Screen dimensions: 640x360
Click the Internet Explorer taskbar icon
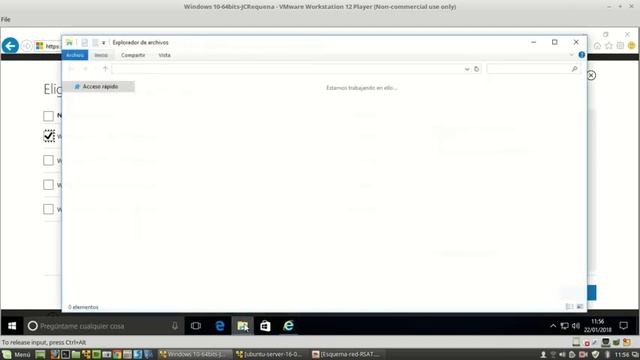(x=289, y=326)
